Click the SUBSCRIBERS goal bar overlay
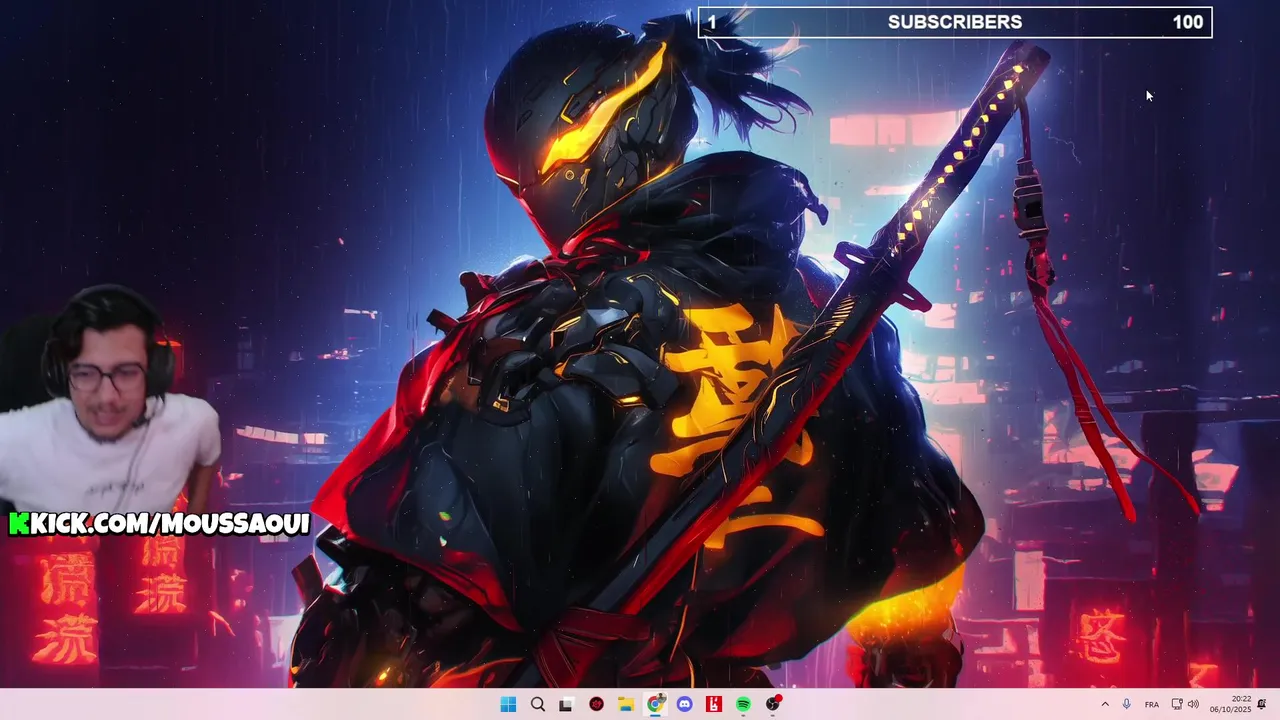This screenshot has width=1280, height=720. [x=955, y=22]
